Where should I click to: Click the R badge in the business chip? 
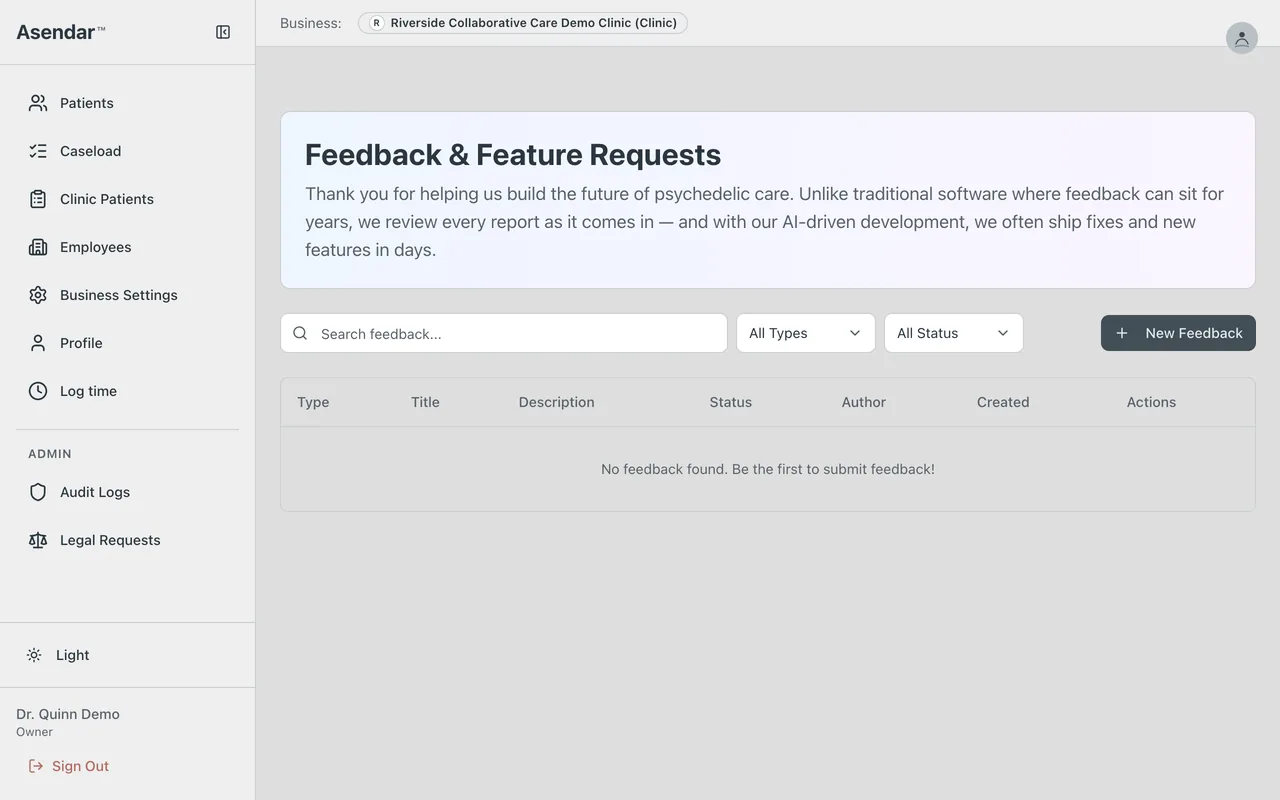point(376,23)
